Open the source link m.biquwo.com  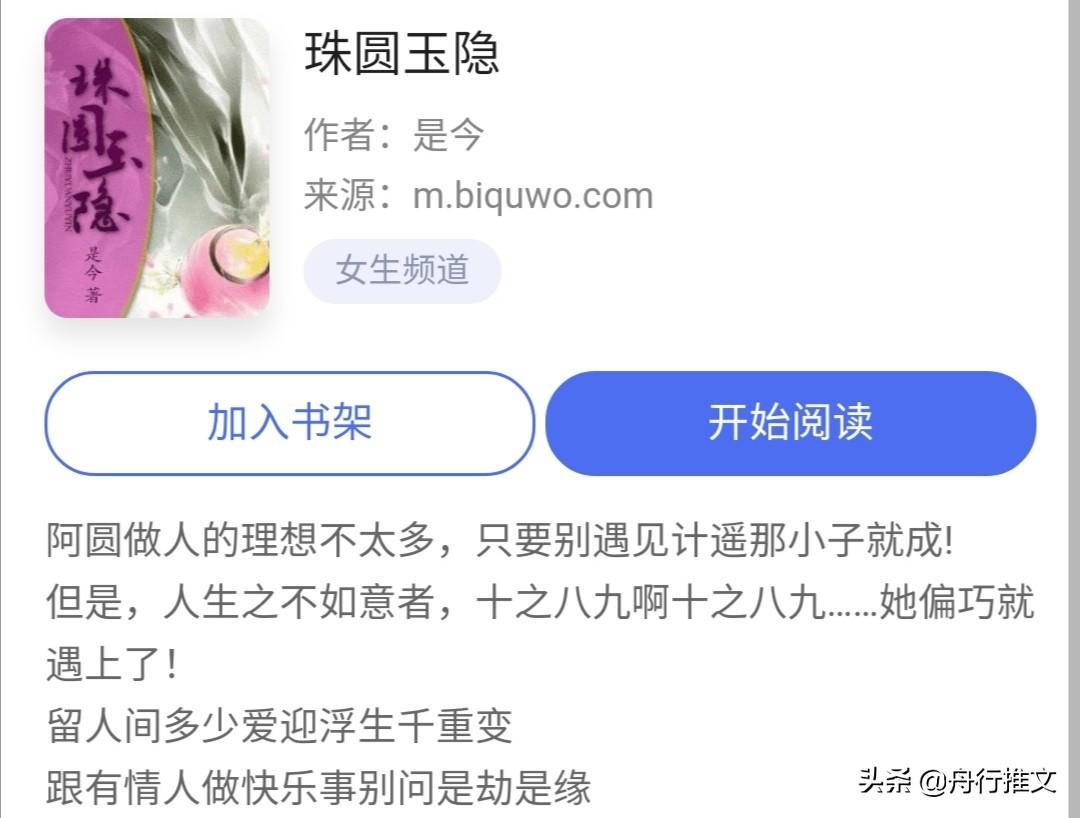tap(532, 196)
